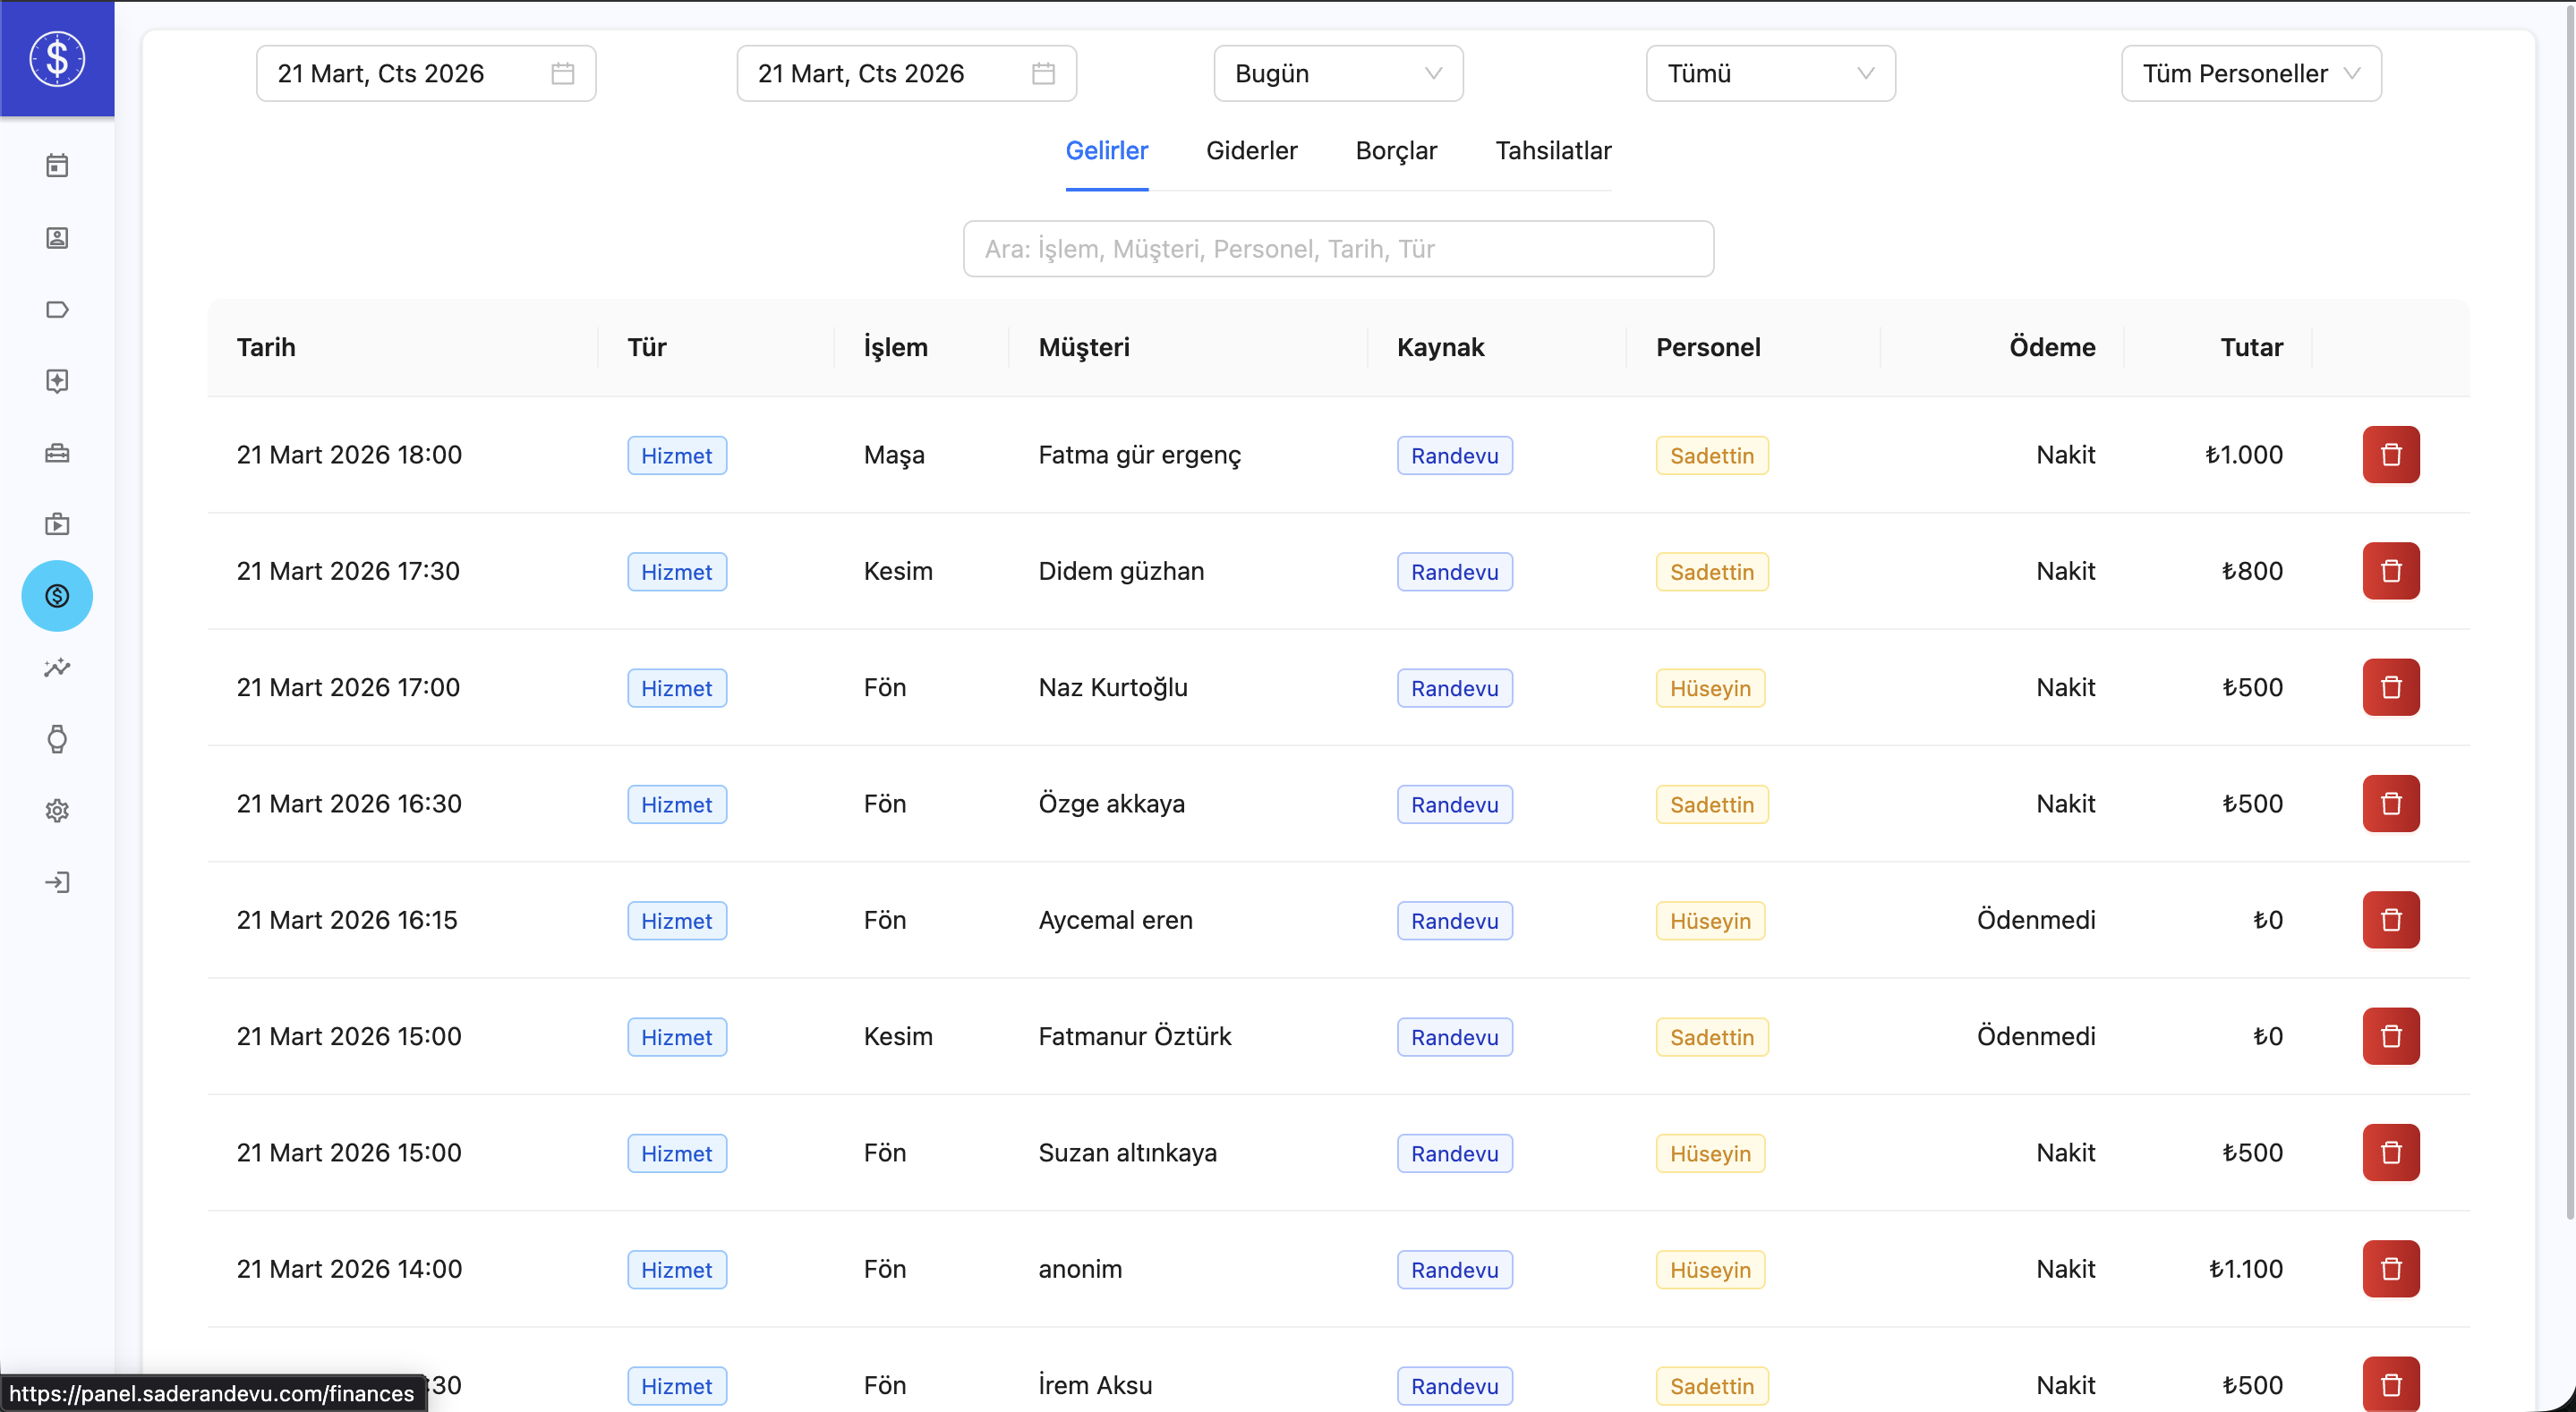This screenshot has height=1412, width=2576.
Task: Switch to the Tahsilatlar tab
Action: point(1552,151)
